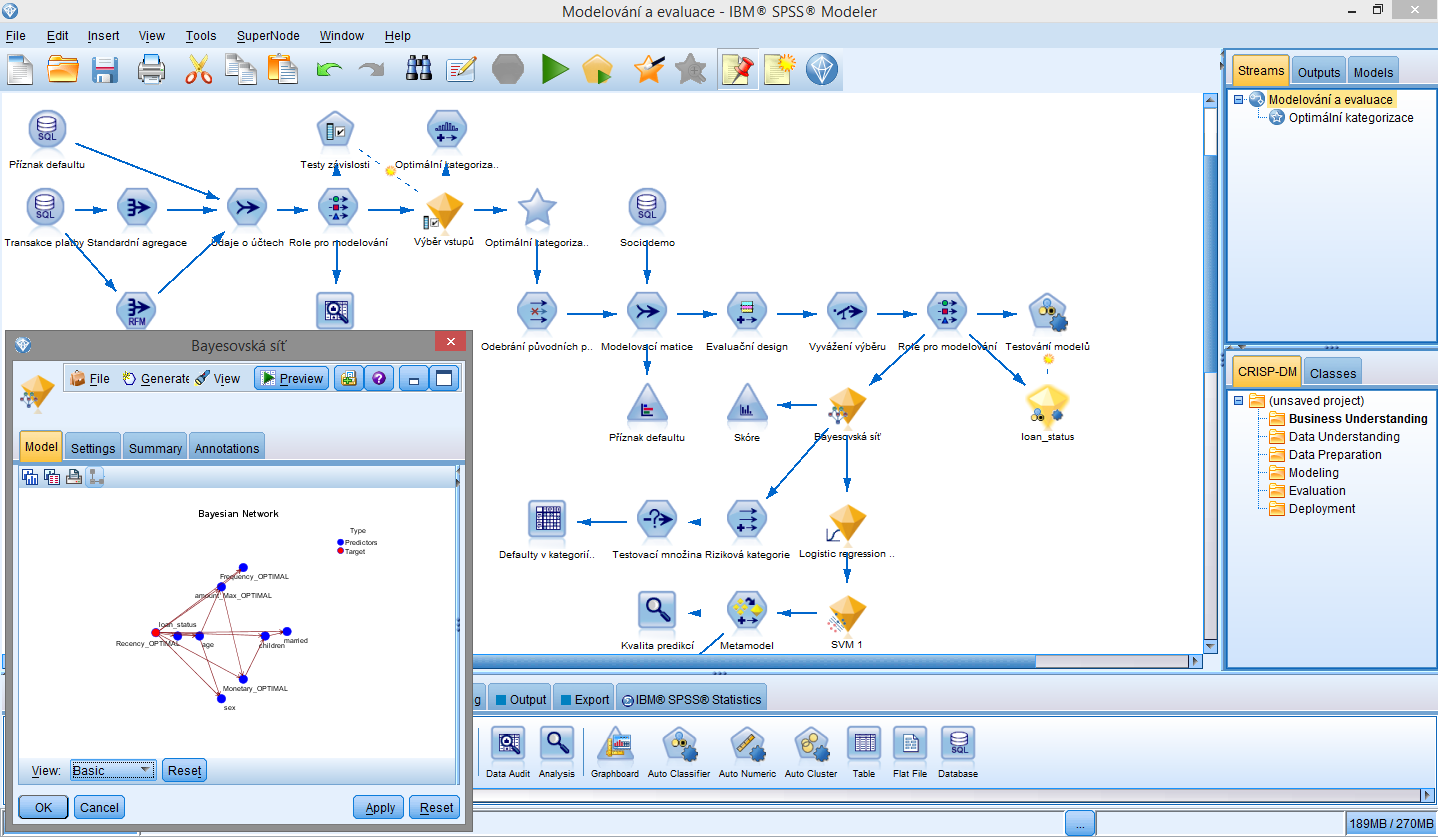Select the Evaluační design node
Screen dimensions: 1438x838
coord(746,312)
